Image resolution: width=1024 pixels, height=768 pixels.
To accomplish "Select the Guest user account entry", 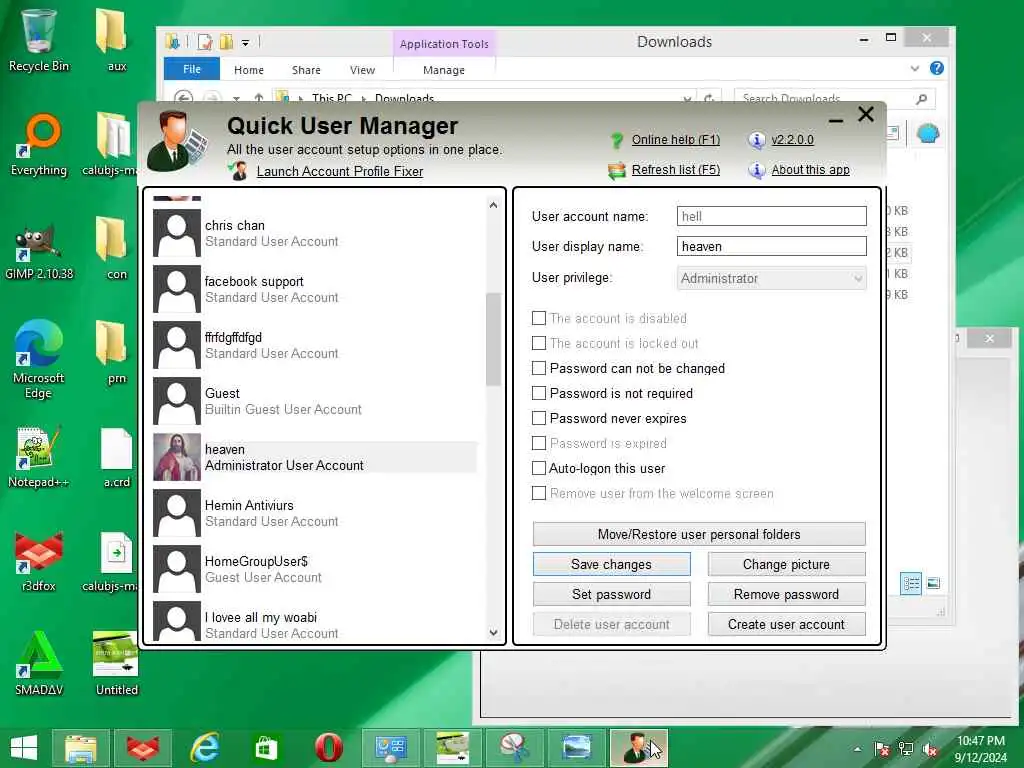I will [315, 401].
